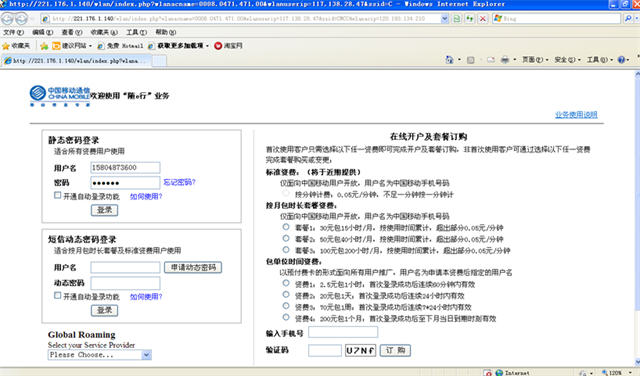Click the 申请动态密码 button
The height and width of the screenshot is (376, 640).
point(193,267)
